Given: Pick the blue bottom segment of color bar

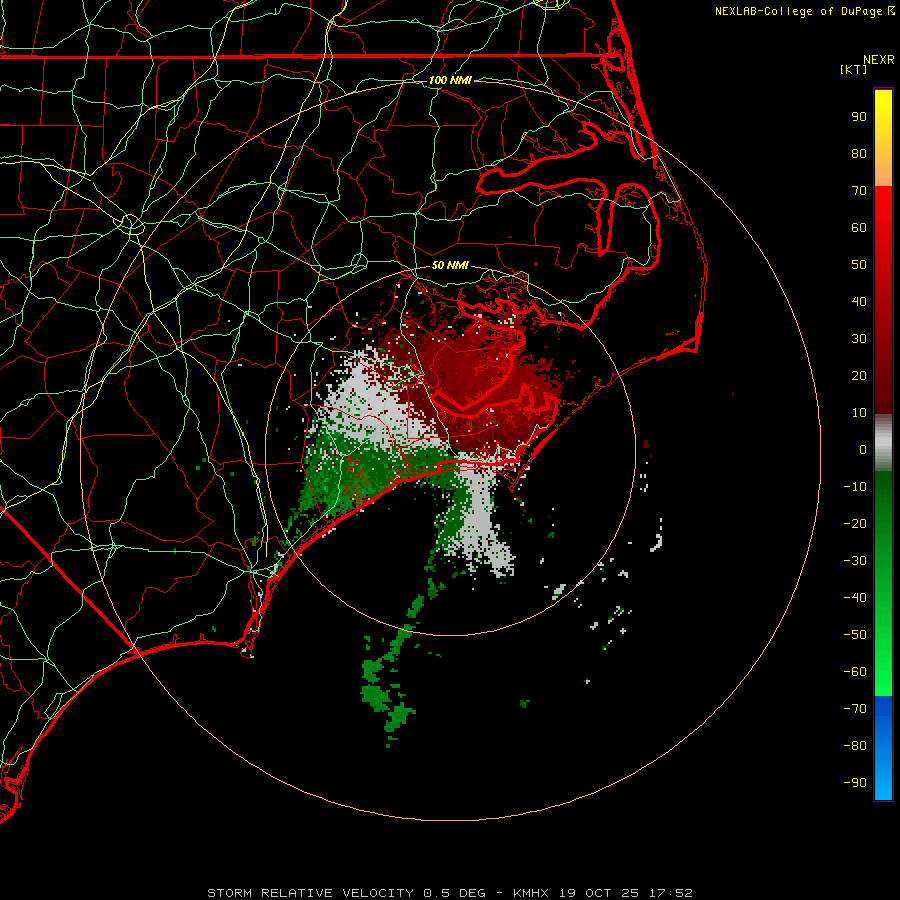Looking at the screenshot, I should (x=883, y=748).
